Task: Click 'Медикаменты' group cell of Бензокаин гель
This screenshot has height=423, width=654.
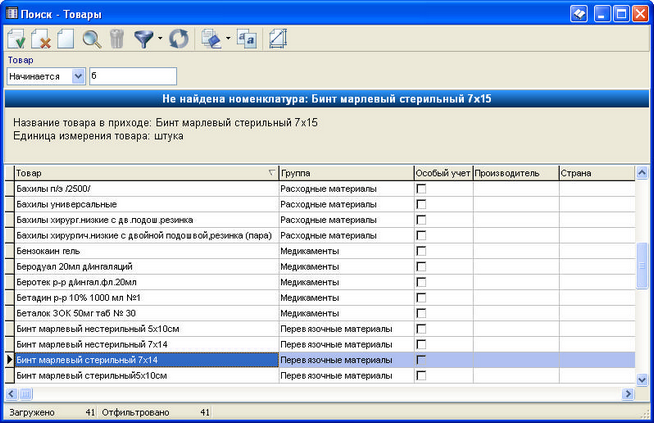Action: 346,251
